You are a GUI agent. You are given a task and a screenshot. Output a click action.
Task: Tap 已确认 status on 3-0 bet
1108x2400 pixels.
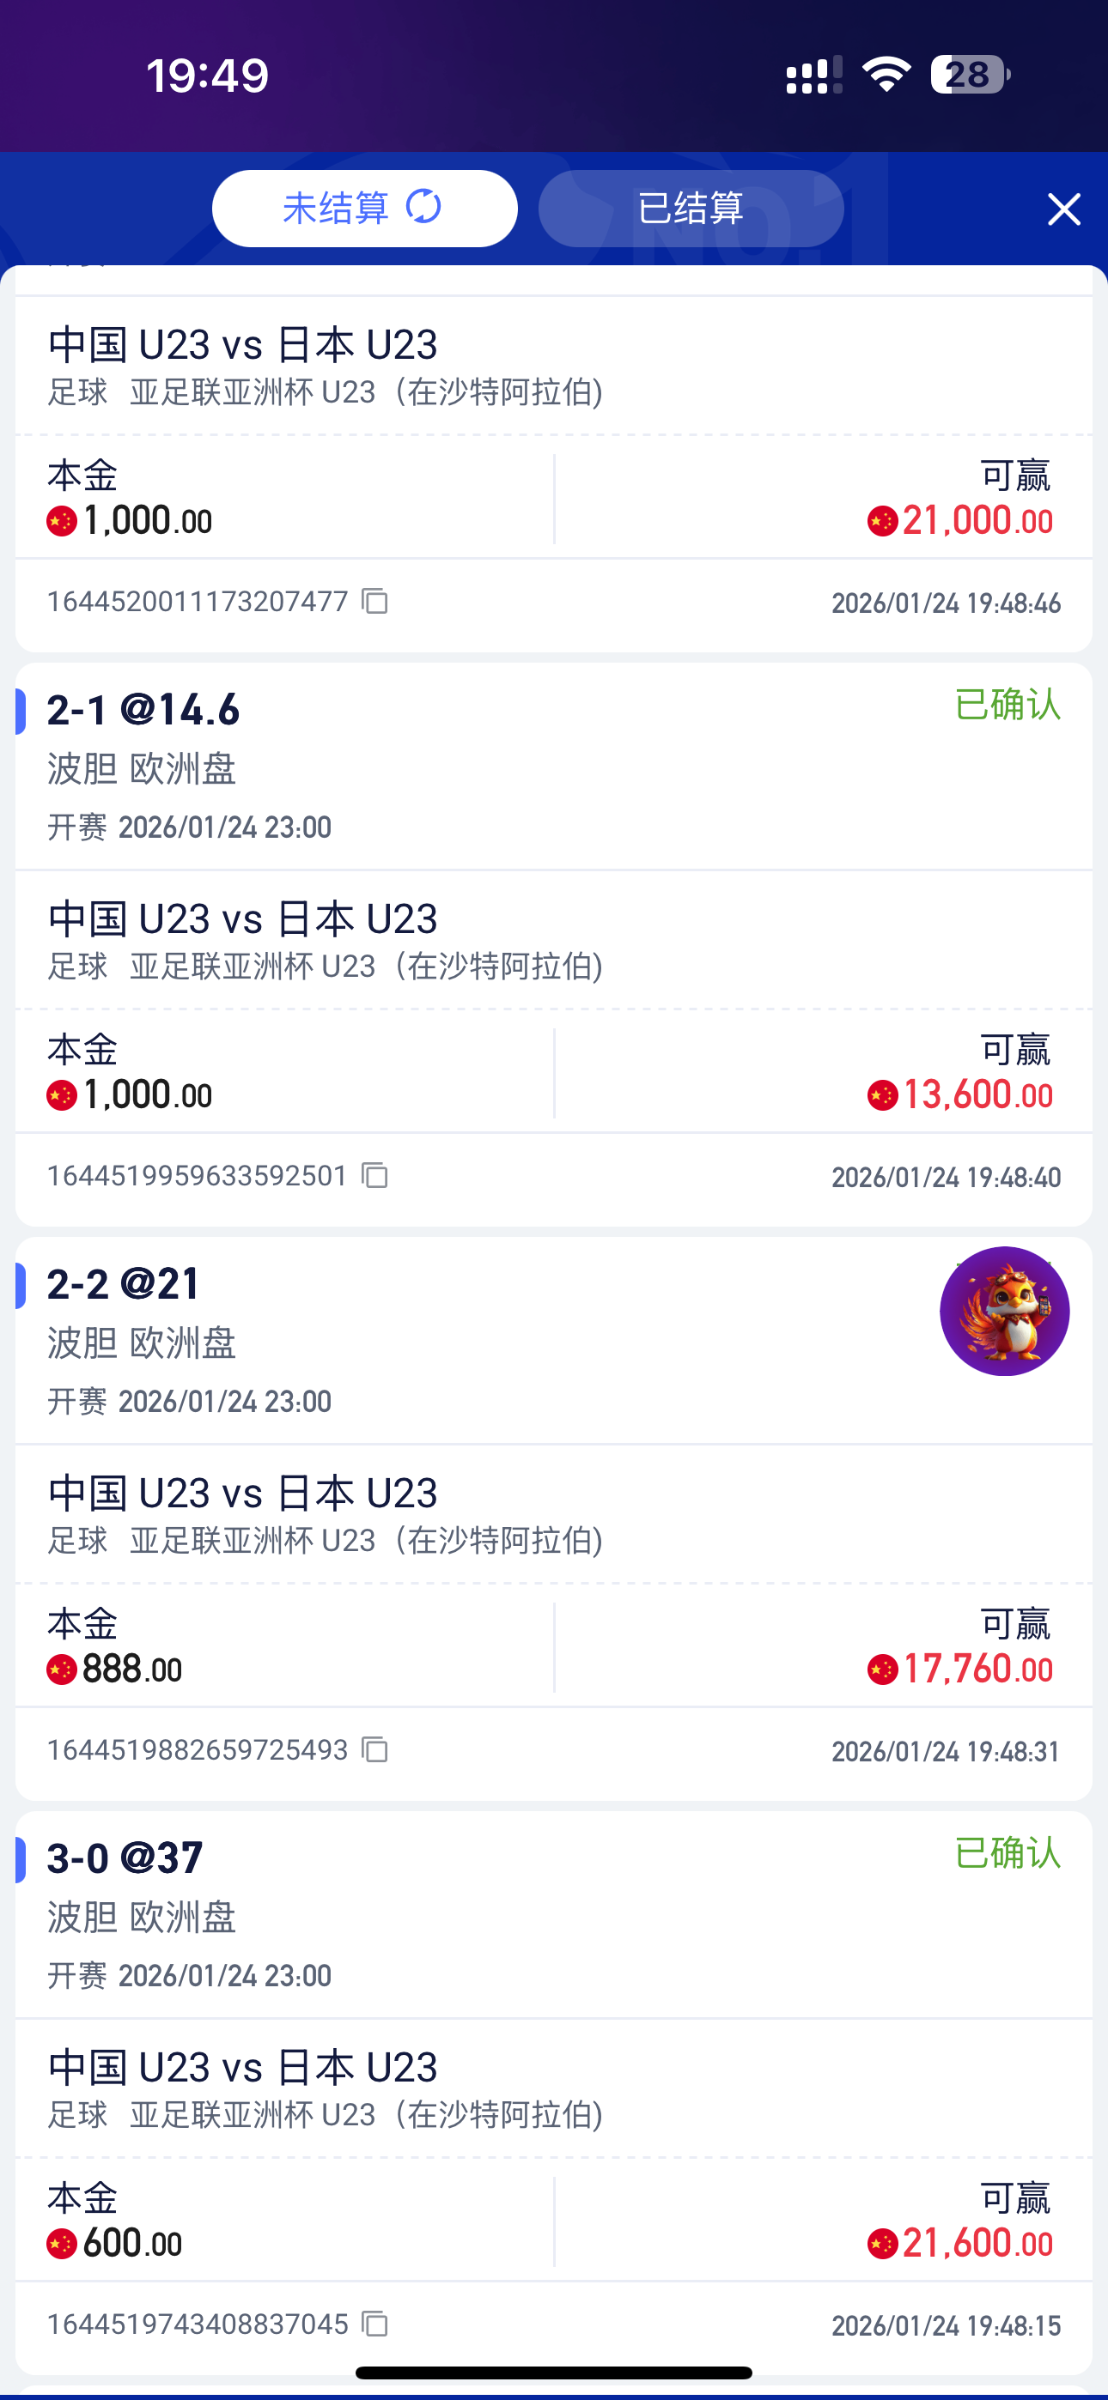coord(1007,1853)
